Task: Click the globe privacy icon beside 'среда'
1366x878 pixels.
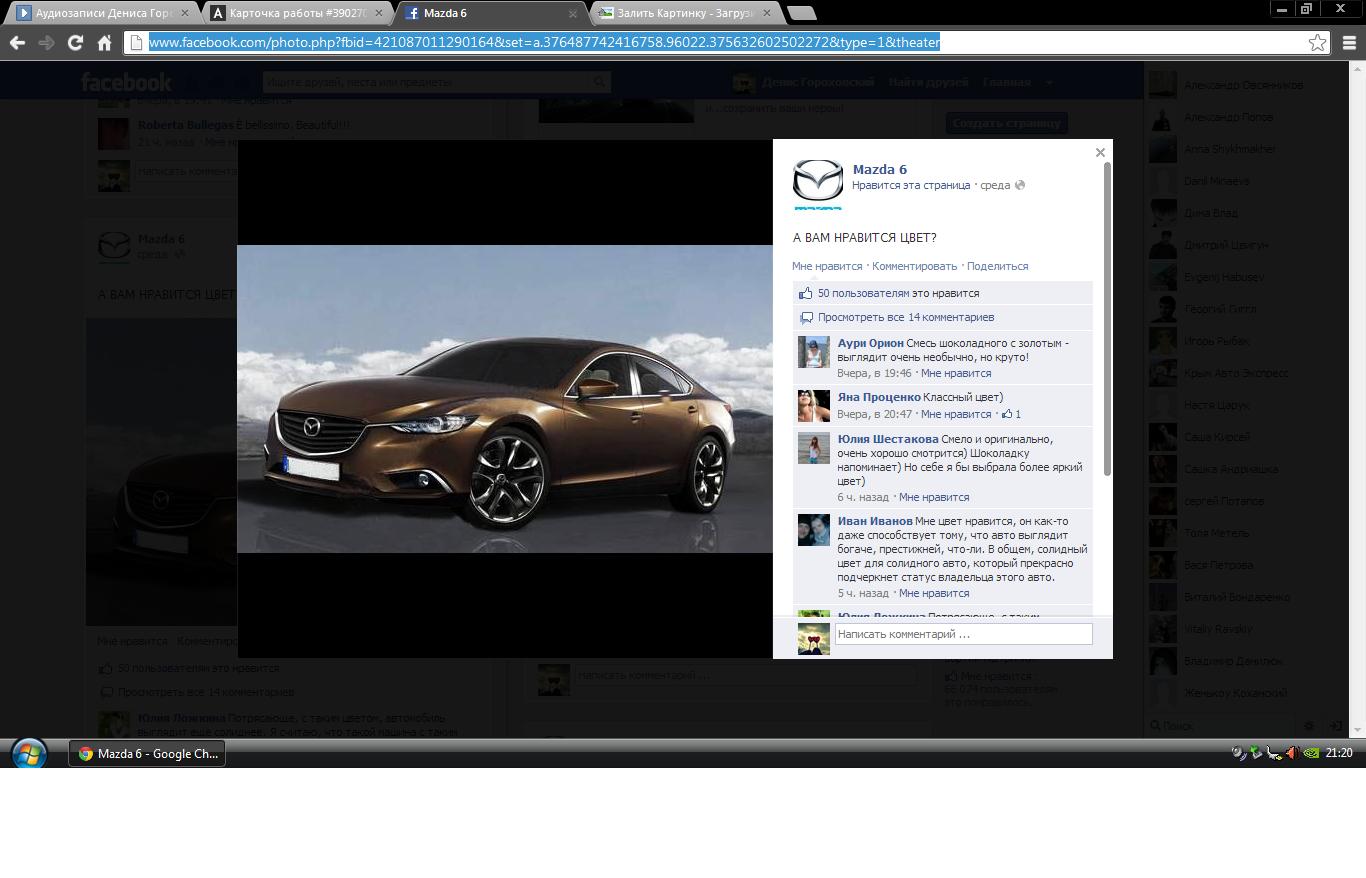Action: (1020, 185)
